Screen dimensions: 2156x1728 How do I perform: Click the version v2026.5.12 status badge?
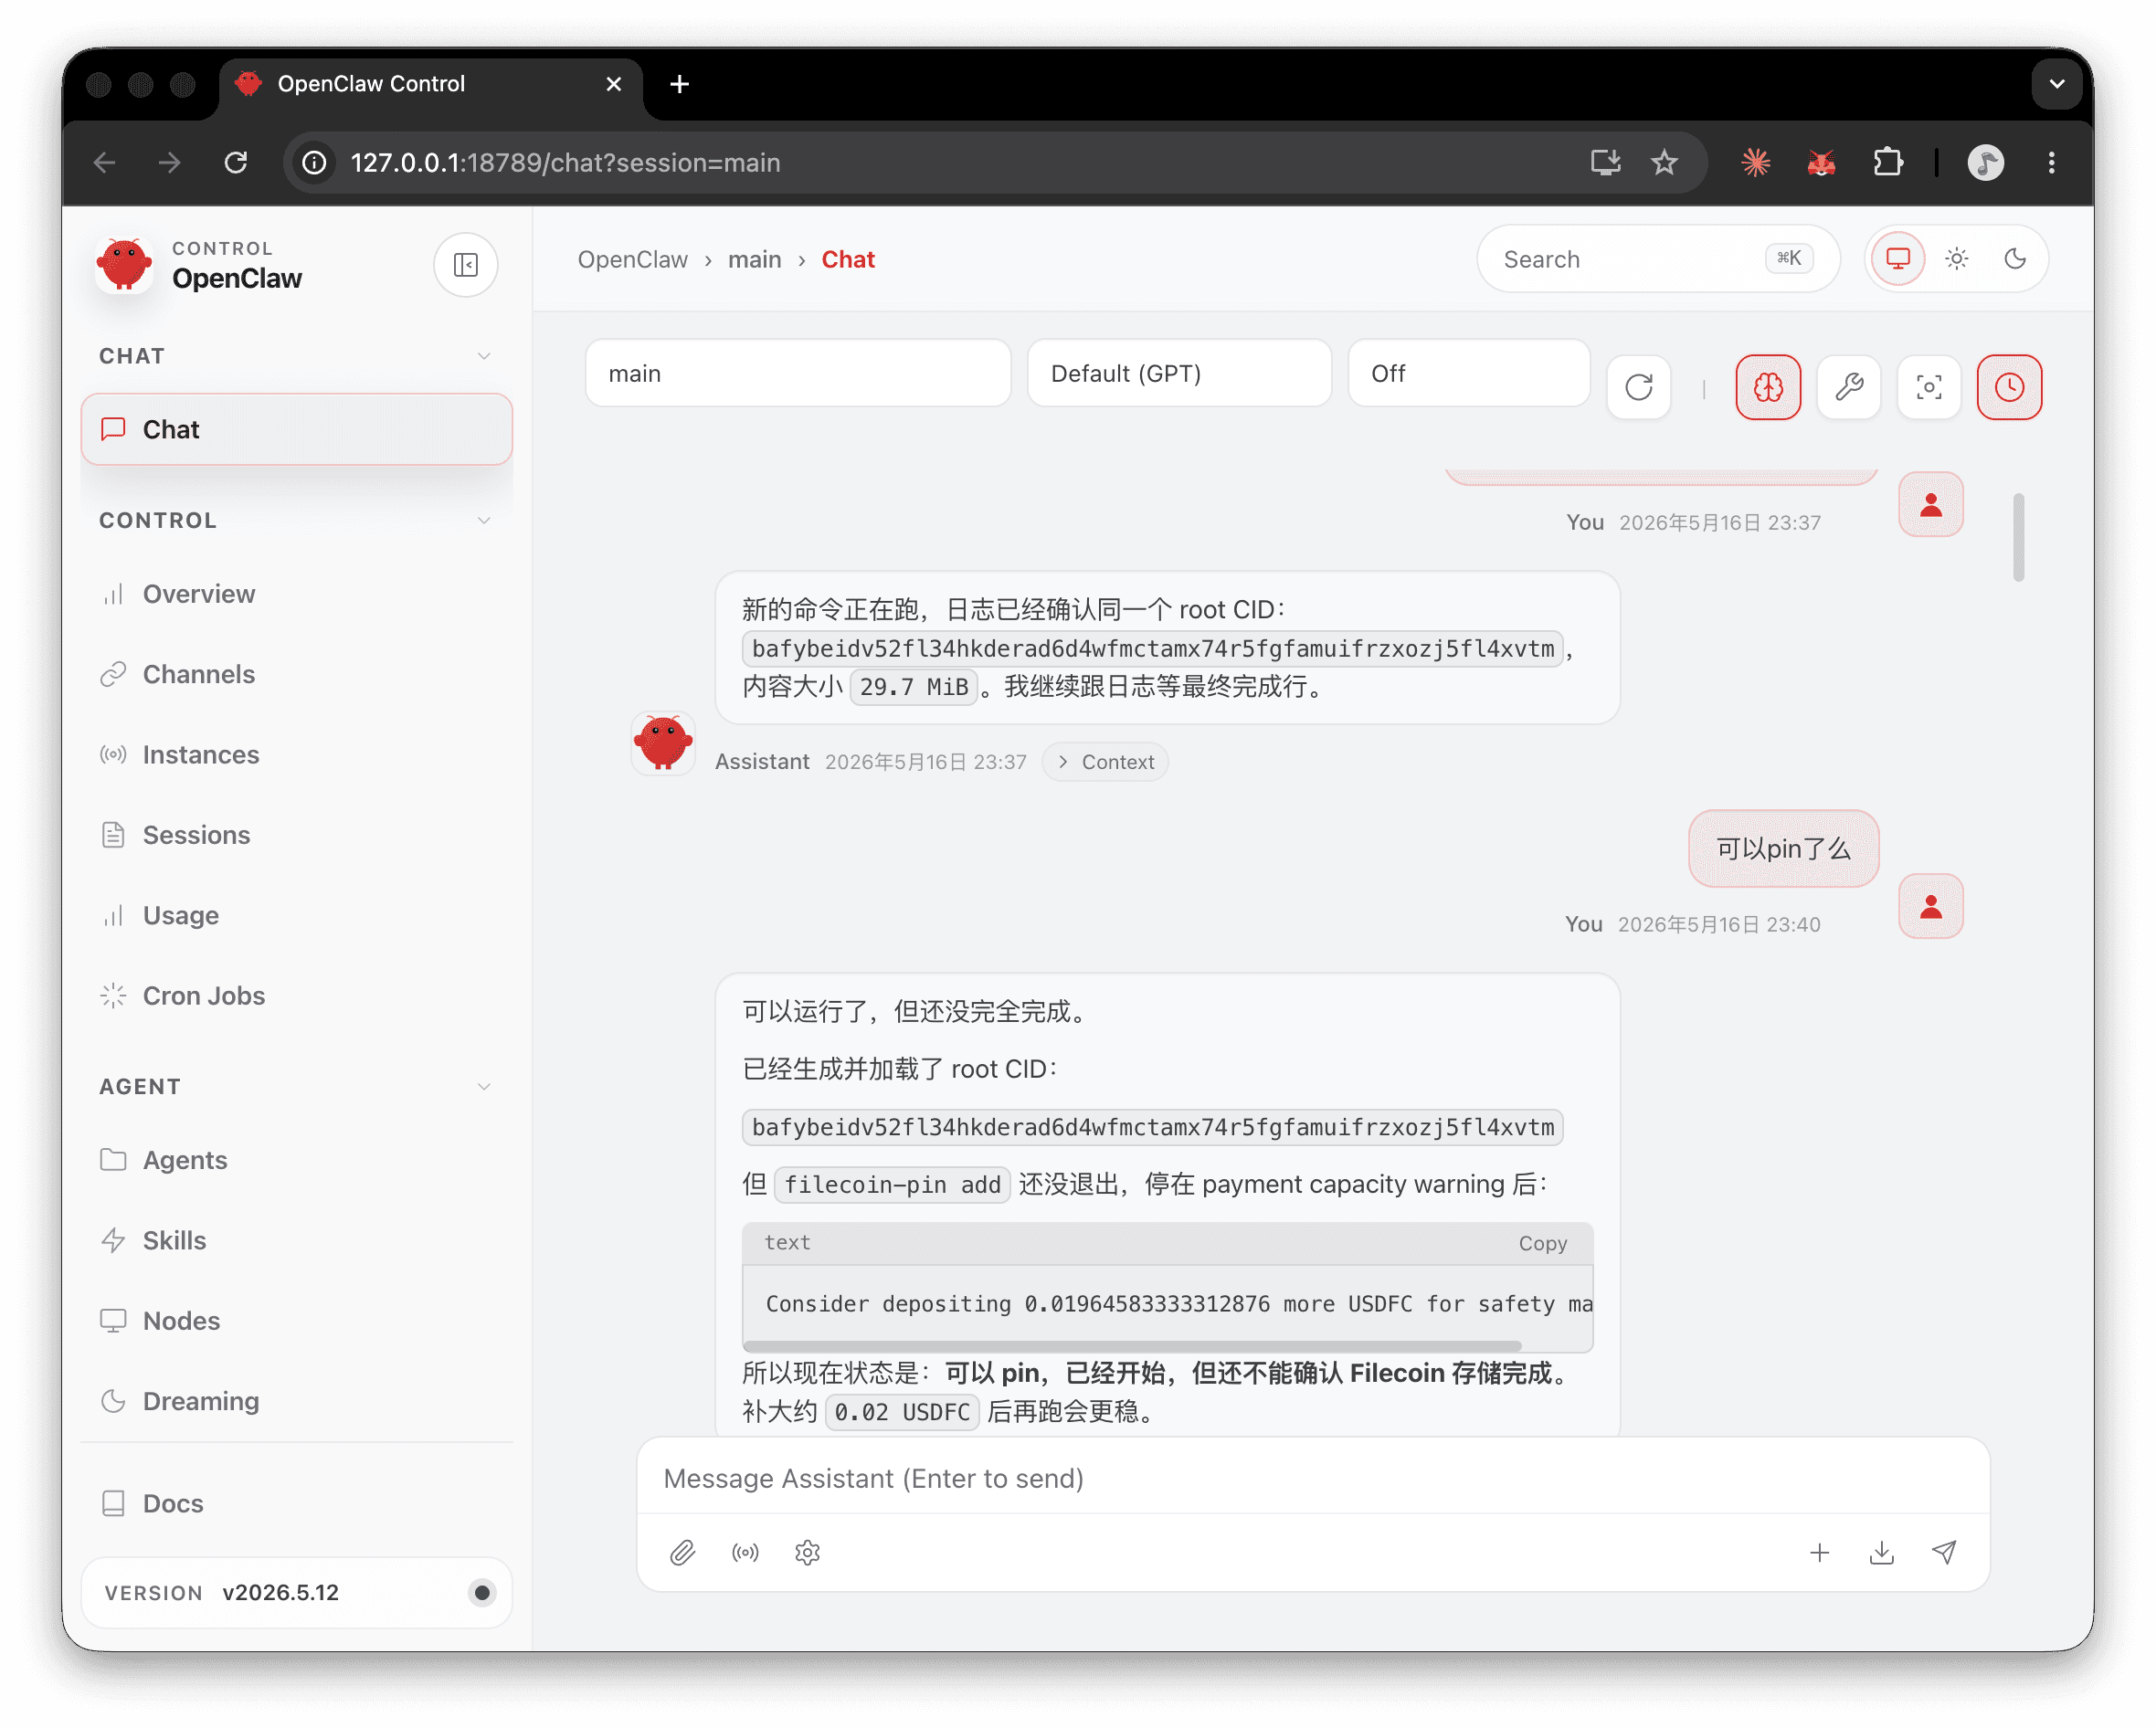[x=296, y=1592]
